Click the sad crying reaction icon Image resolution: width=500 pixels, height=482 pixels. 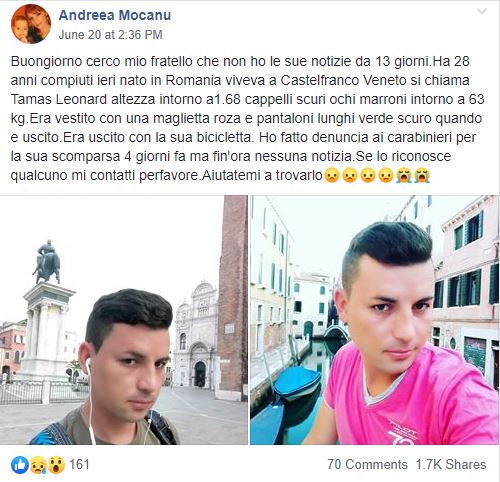(x=38, y=465)
